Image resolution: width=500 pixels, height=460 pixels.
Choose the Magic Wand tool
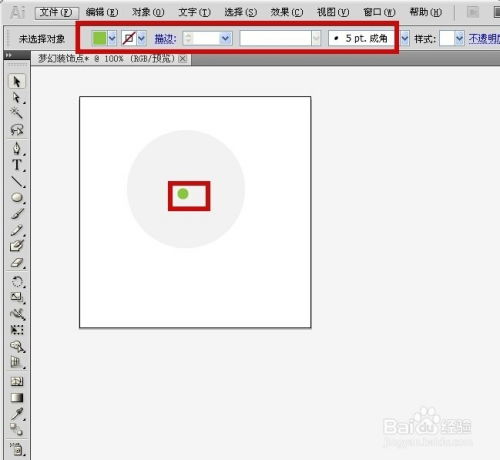click(x=16, y=113)
